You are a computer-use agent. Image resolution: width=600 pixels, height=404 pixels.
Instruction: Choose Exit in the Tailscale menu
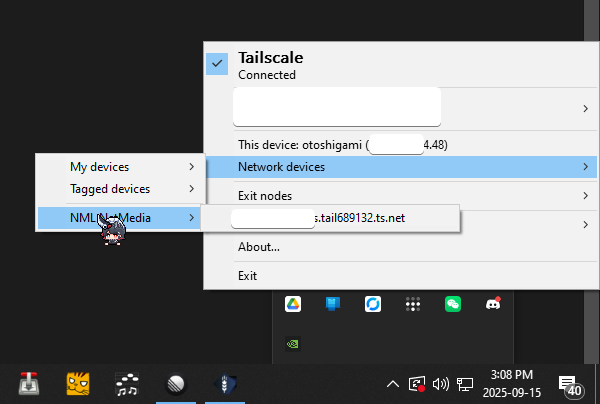(401, 276)
